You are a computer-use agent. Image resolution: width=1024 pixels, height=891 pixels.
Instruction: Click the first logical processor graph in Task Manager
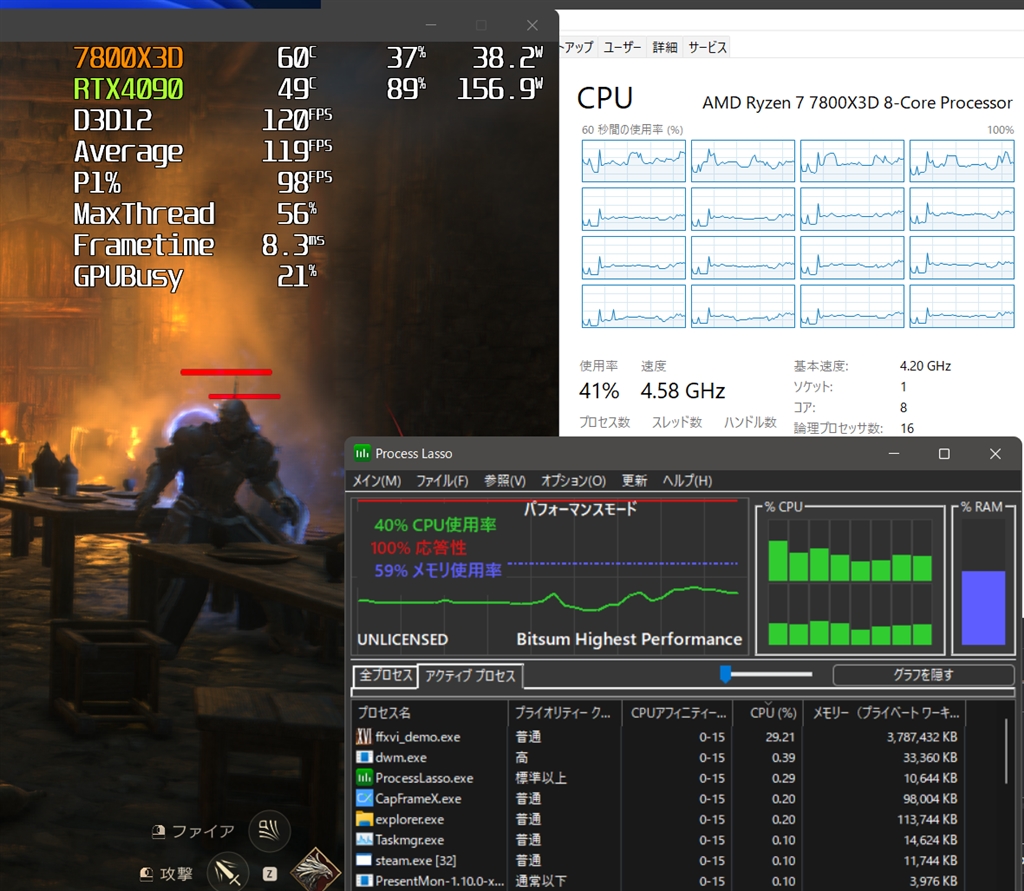[633, 161]
